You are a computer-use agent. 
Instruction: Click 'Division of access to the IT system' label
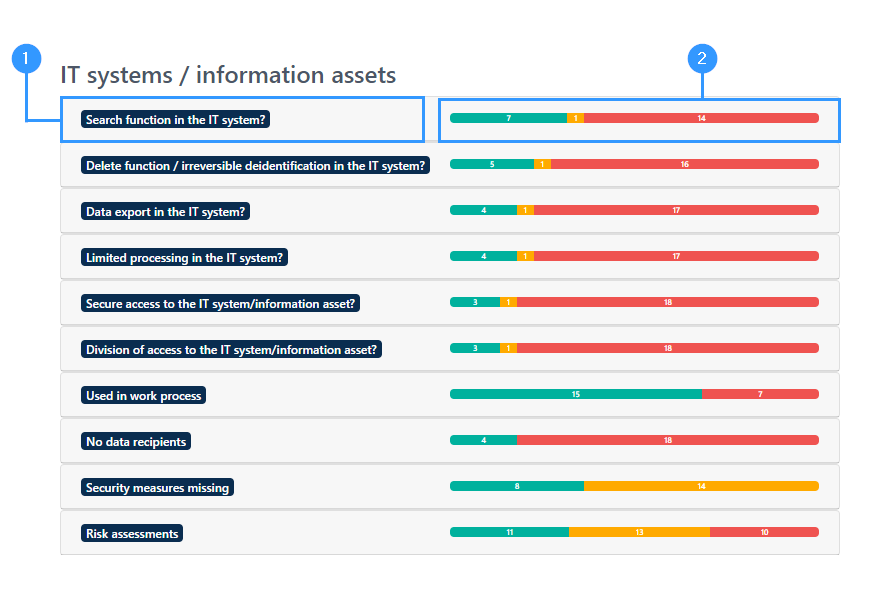click(x=231, y=350)
